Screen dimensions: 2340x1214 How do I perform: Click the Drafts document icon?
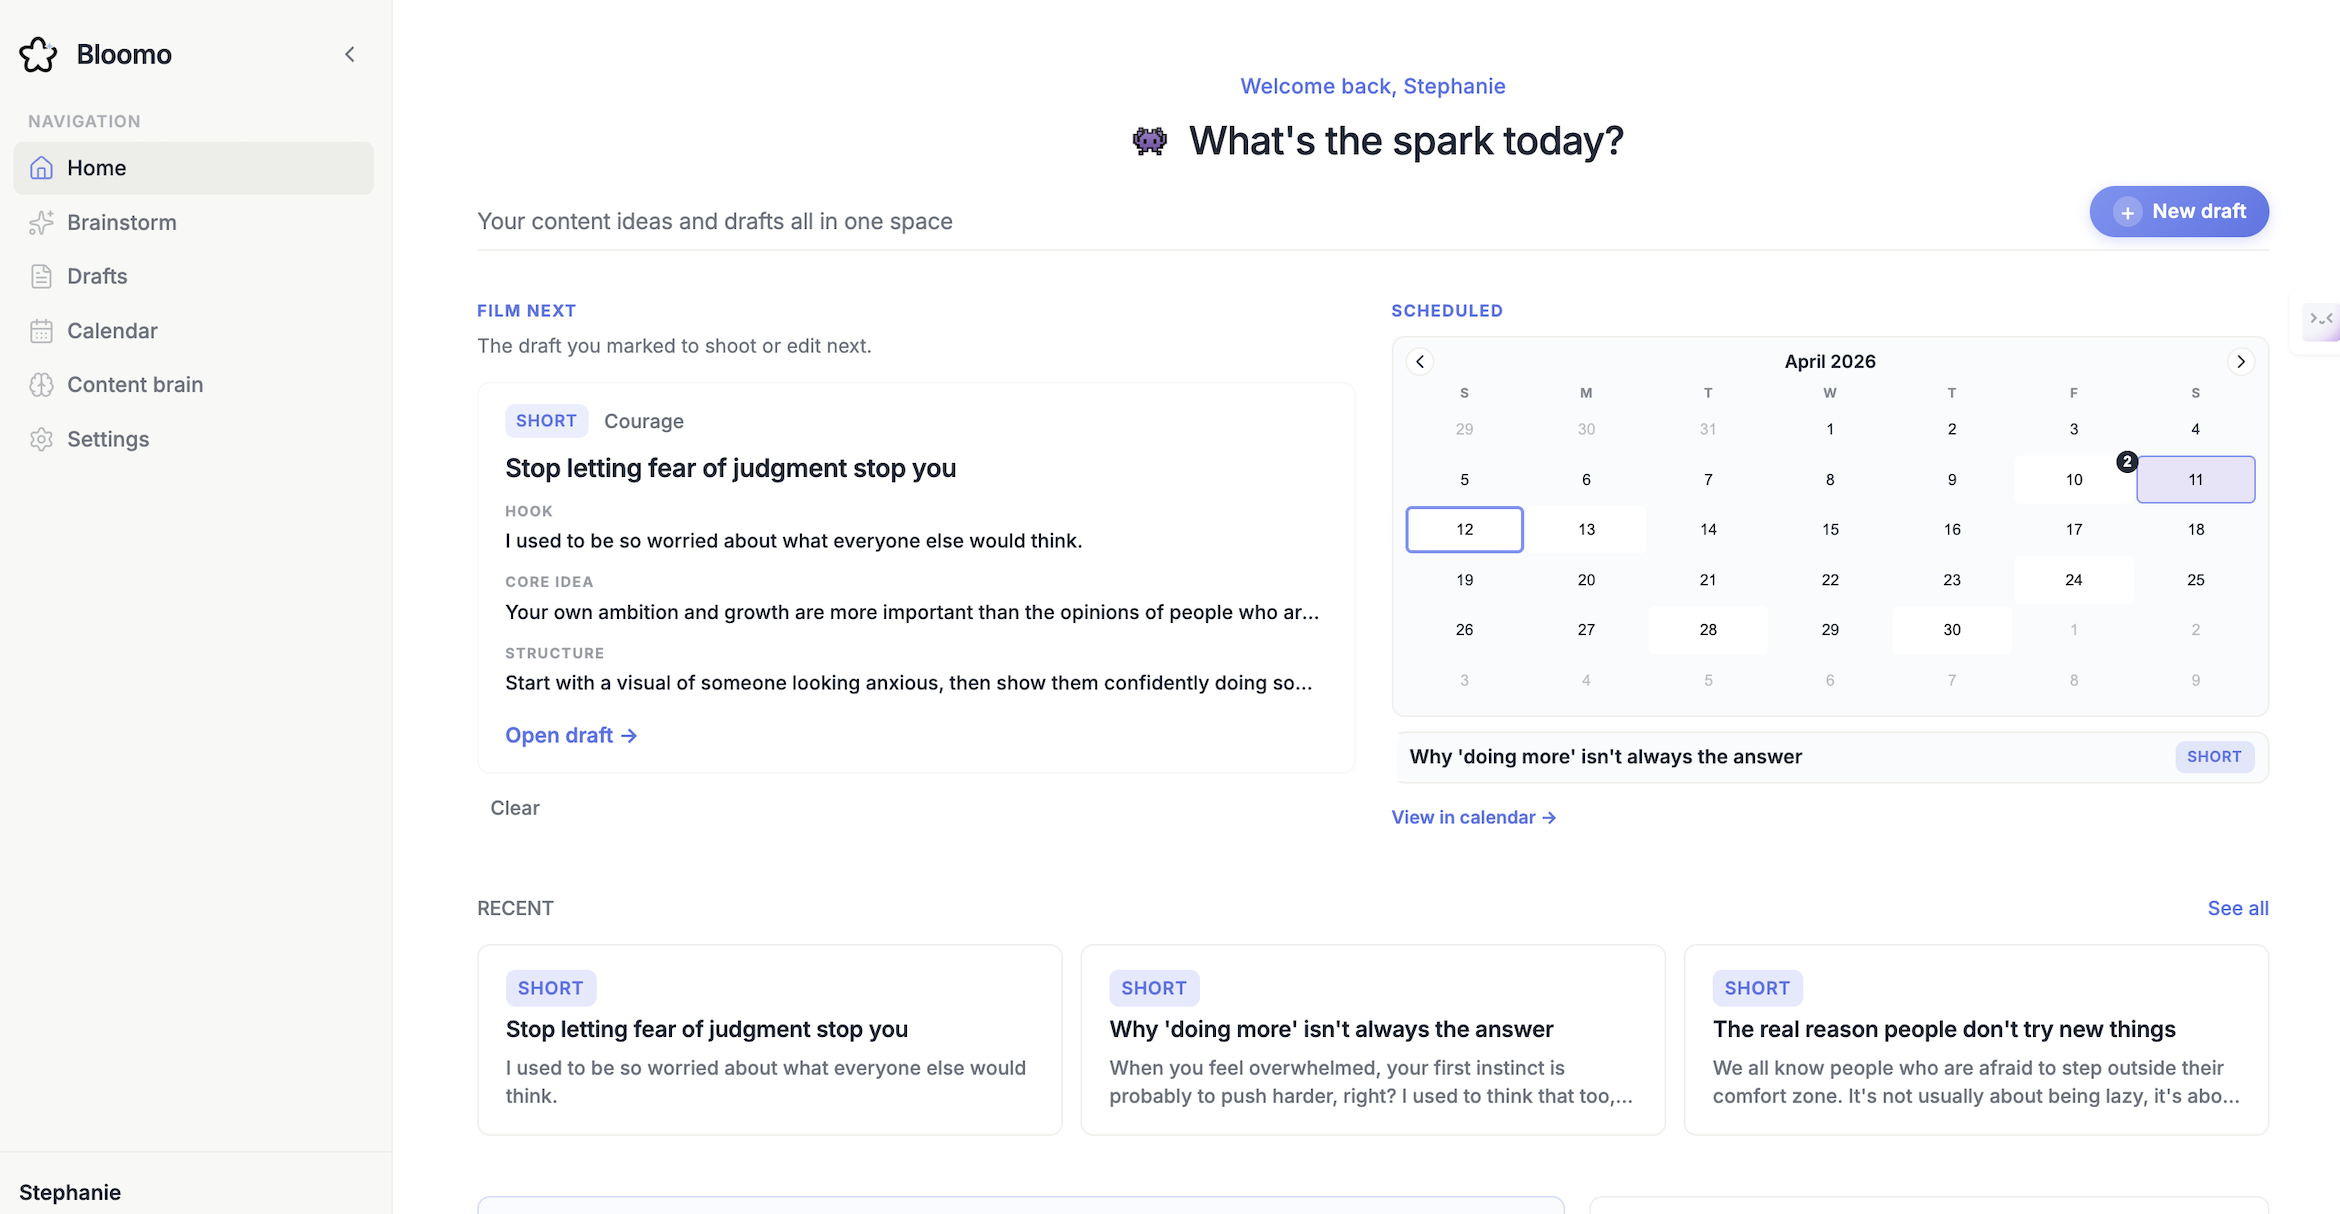(x=40, y=276)
